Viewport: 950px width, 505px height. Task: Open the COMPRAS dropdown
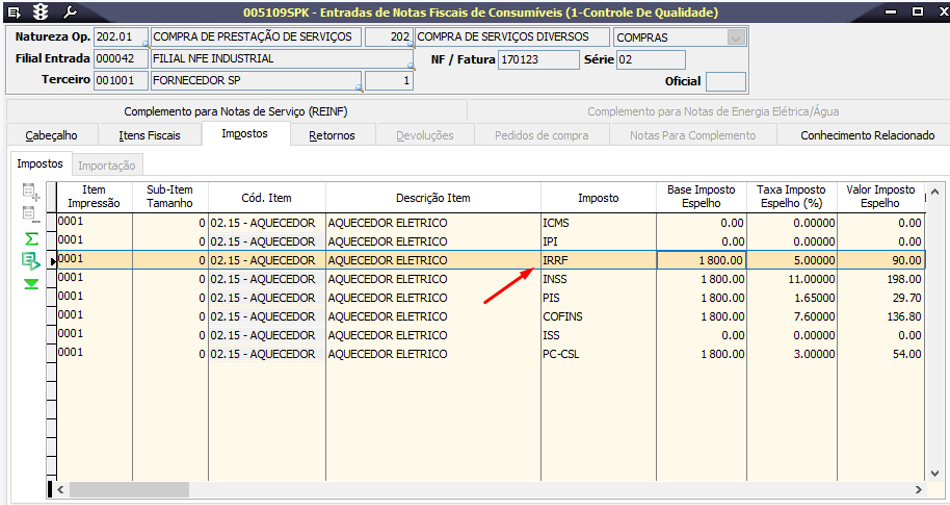click(736, 38)
